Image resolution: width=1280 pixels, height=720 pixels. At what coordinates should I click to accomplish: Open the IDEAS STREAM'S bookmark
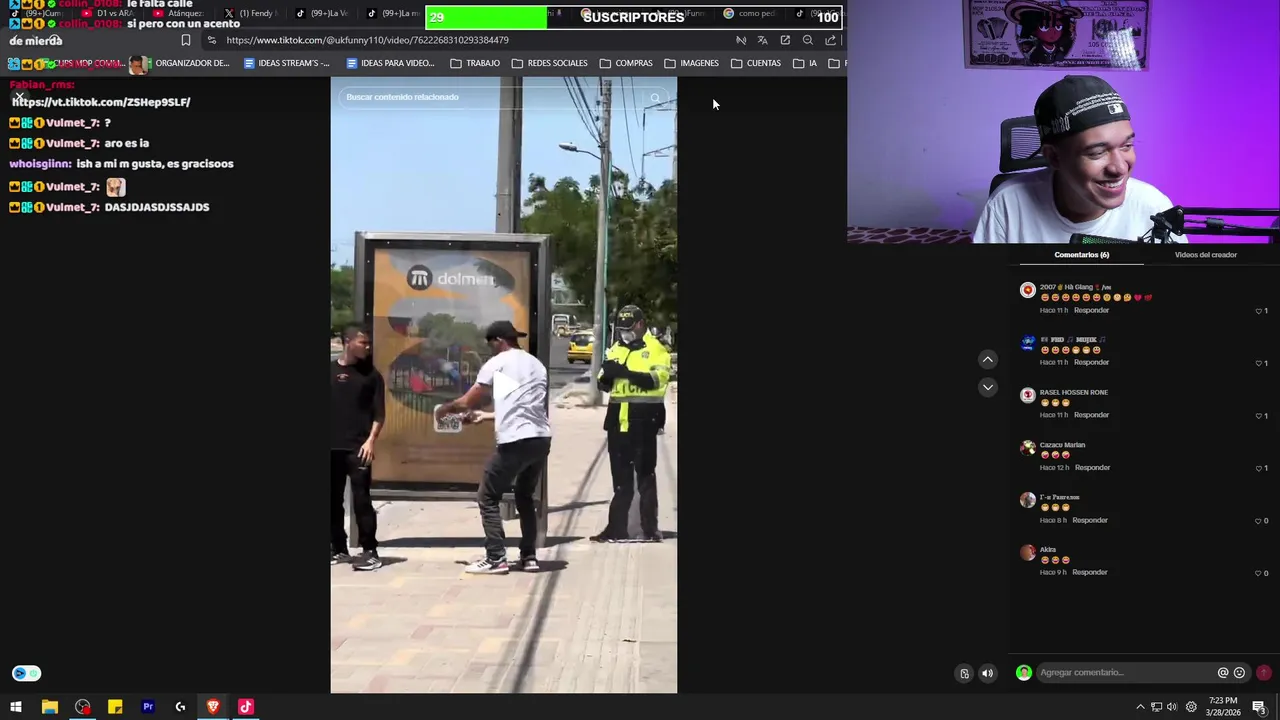tap(286, 63)
